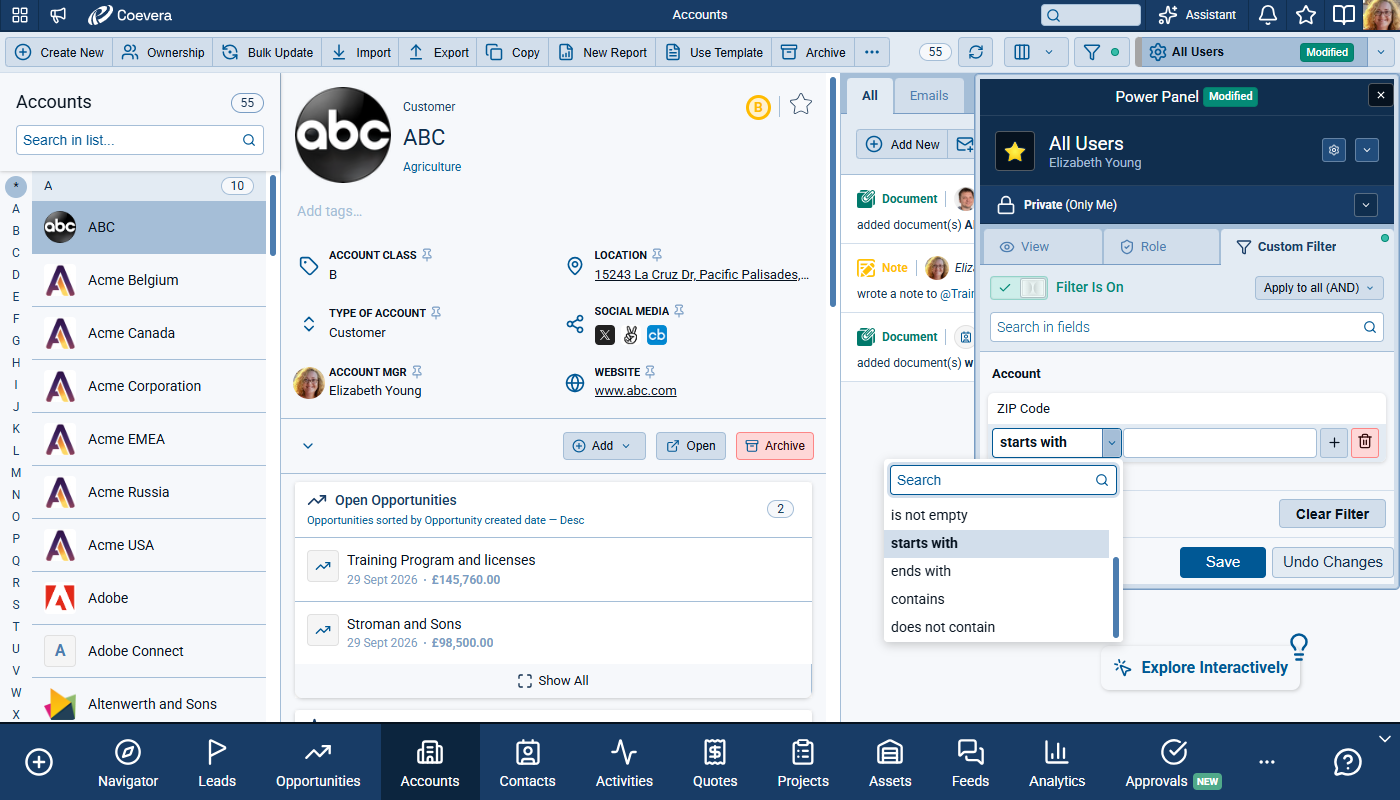Toggle the Filter Is On switch
The width and height of the screenshot is (1400, 800).
coord(1019,288)
